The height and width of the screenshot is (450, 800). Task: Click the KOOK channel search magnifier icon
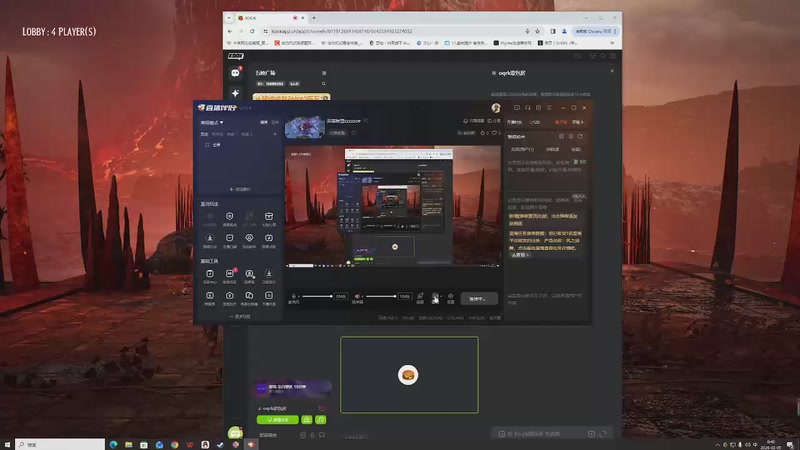pyautogui.click(x=323, y=84)
